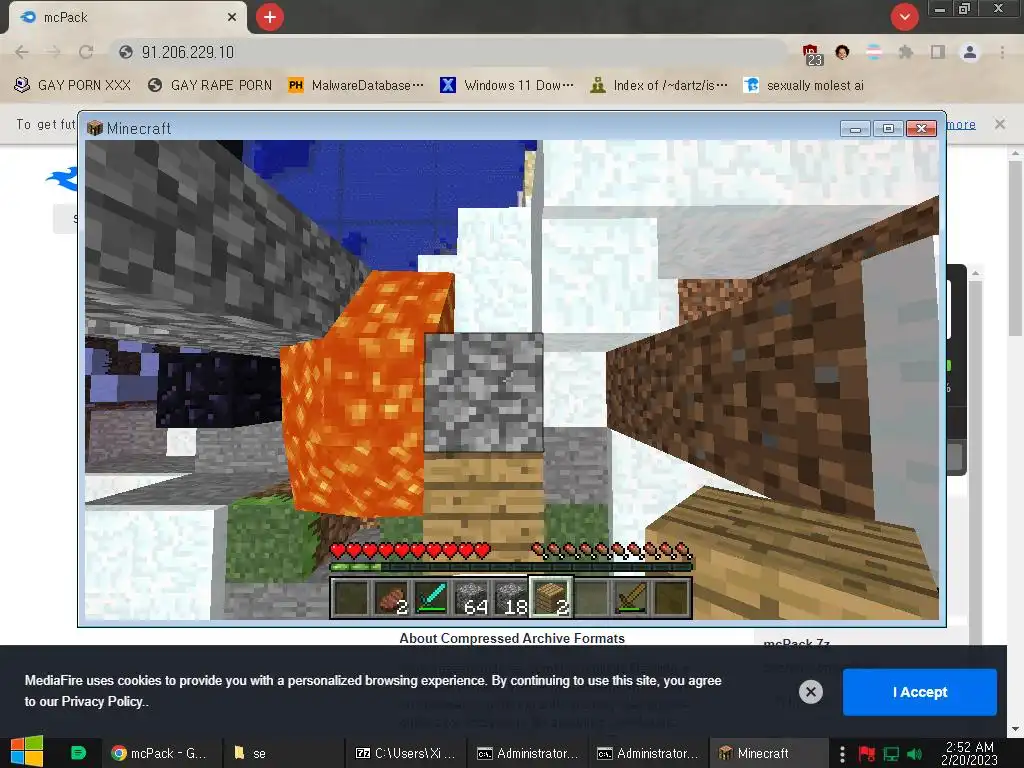Screen dimensions: 1024x768
Task: Open the Chrome three-dot menu
Action: (1002, 52)
